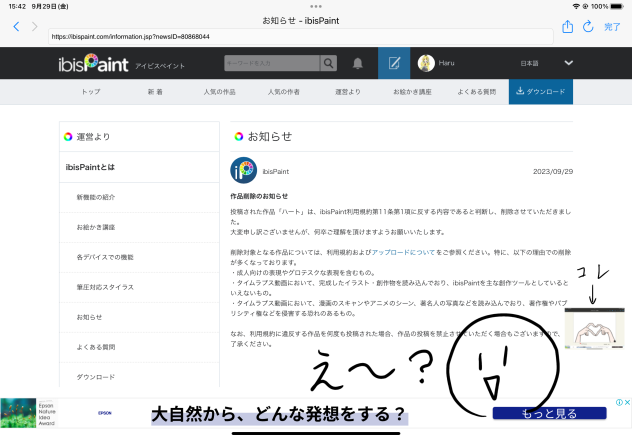Expand the header chevron menu

click(x=568, y=63)
